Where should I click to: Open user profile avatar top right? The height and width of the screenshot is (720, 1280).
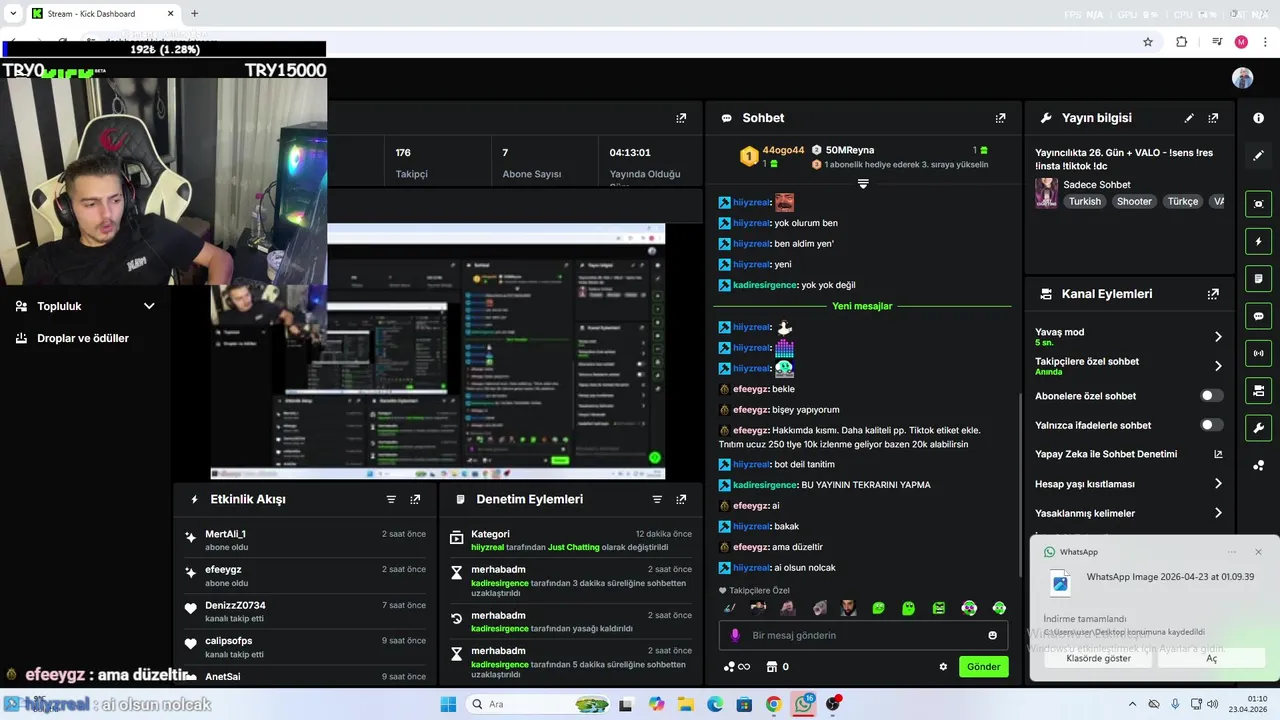(x=1242, y=78)
